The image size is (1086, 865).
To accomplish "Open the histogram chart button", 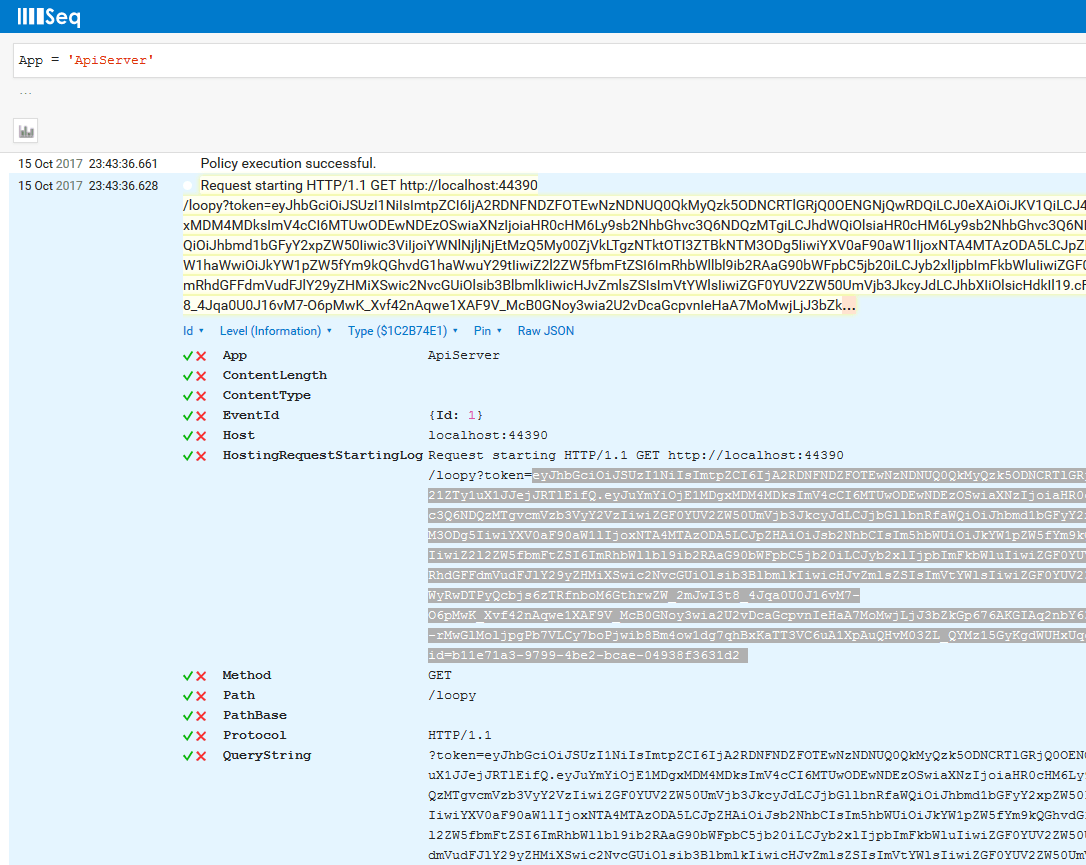I will pyautogui.click(x=26, y=130).
